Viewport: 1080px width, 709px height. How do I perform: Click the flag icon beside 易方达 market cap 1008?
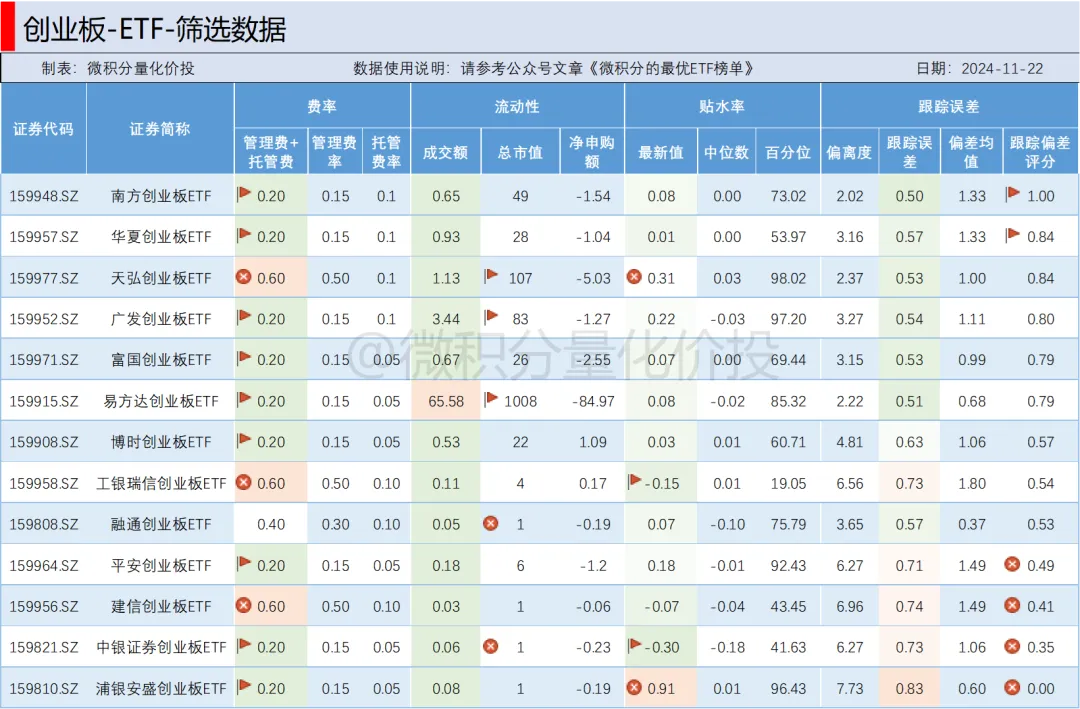491,400
